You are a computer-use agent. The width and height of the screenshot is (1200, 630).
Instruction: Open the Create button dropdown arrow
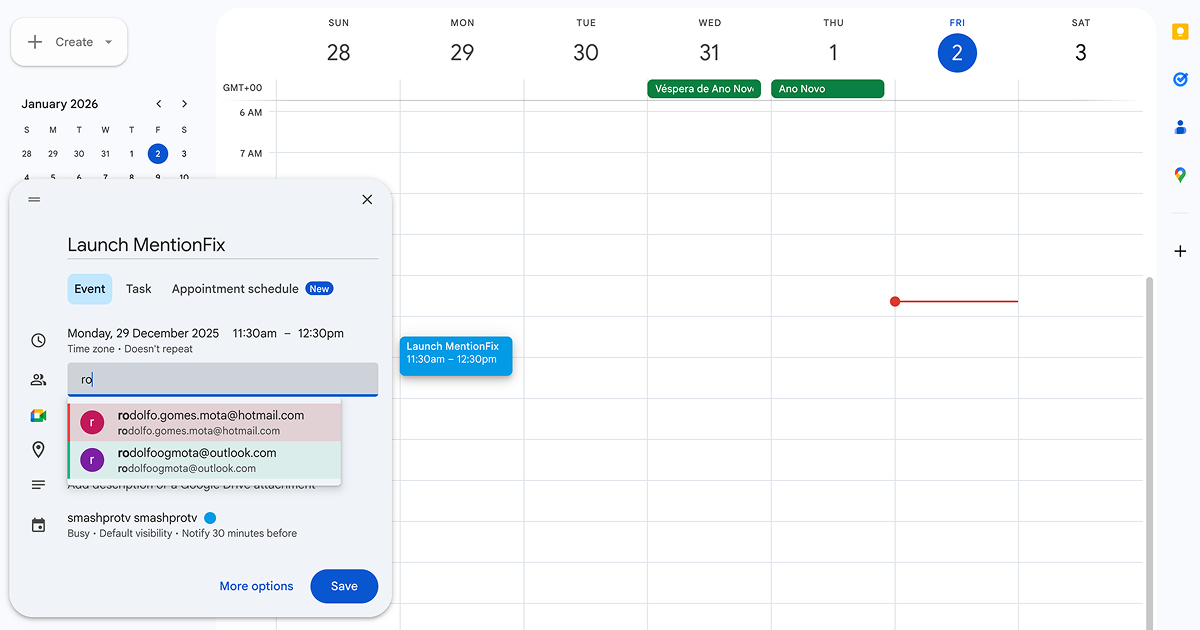click(108, 41)
